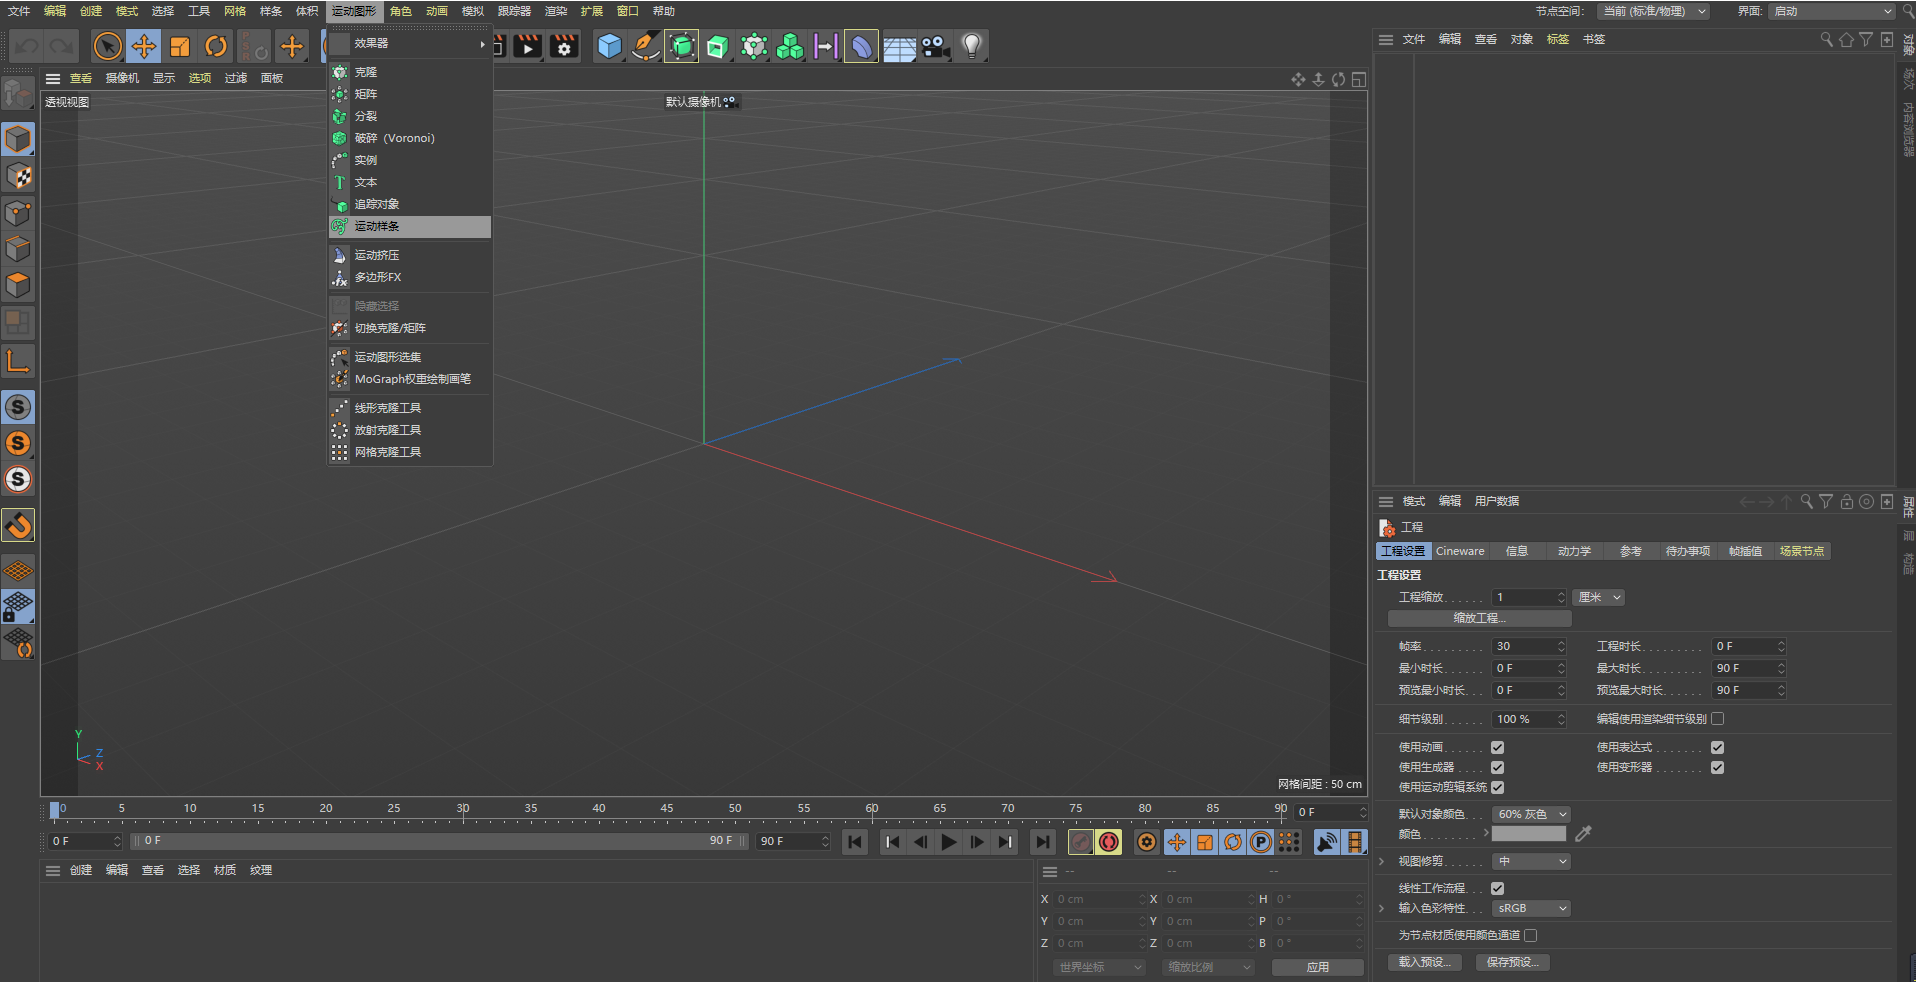
Task: Click the 帧率 input field showing 30
Action: pos(1529,646)
